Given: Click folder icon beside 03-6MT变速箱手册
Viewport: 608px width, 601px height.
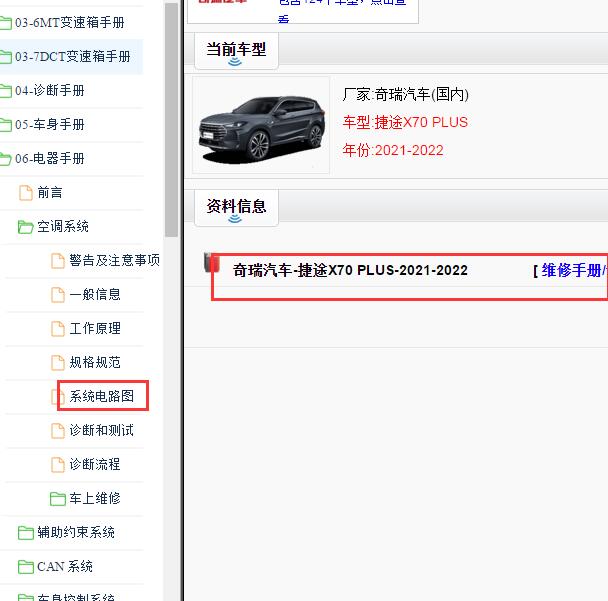Looking at the screenshot, I should (x=5, y=23).
